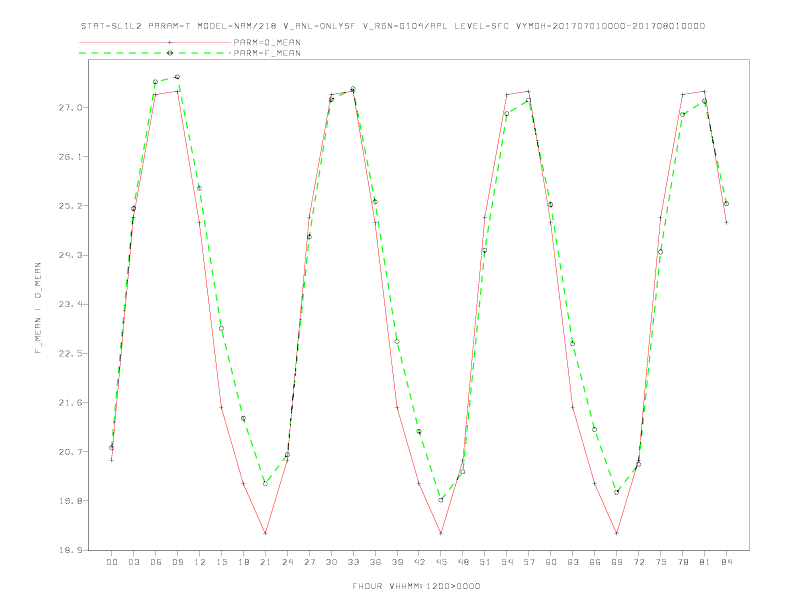Screen dimensions: 792x612
Task: Click the 78 forecast hour tick label
Action: tap(682, 562)
